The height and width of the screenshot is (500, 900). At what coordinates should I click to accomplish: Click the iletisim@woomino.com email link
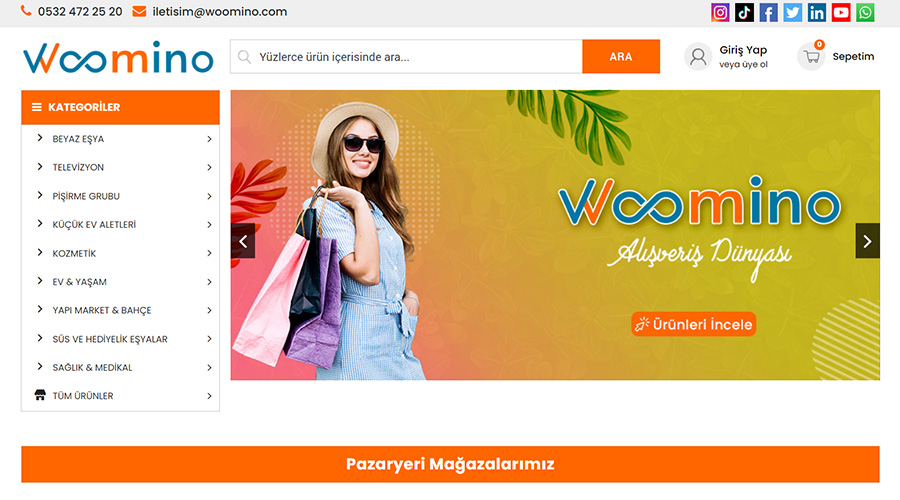219,11
